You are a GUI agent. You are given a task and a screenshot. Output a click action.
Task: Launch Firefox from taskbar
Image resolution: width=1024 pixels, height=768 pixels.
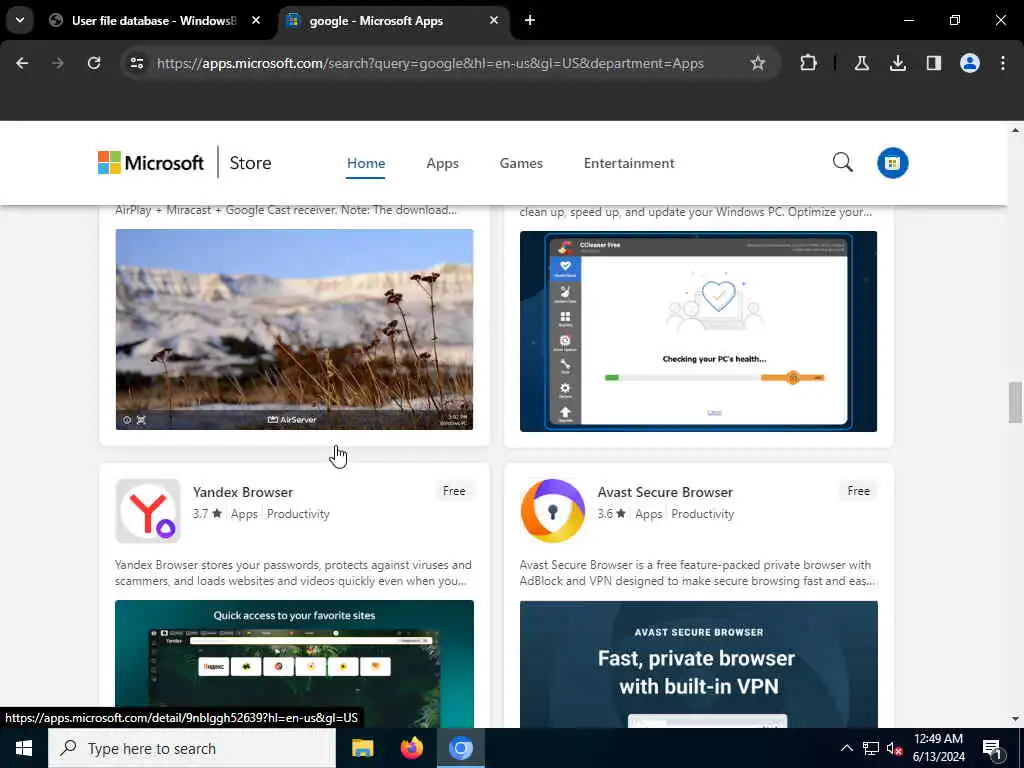coord(411,748)
